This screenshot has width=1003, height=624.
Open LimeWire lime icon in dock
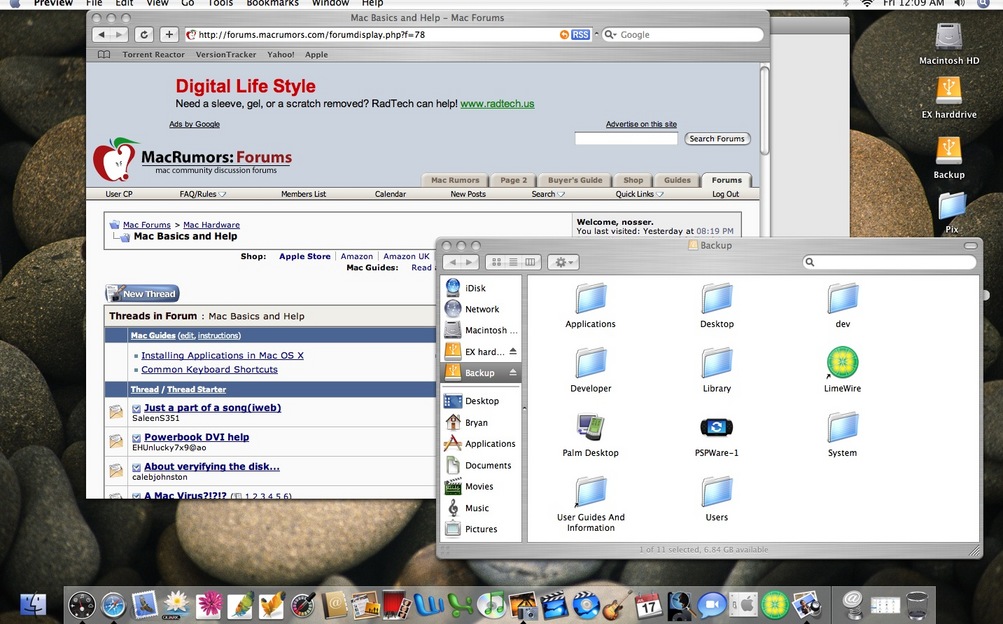pos(774,605)
